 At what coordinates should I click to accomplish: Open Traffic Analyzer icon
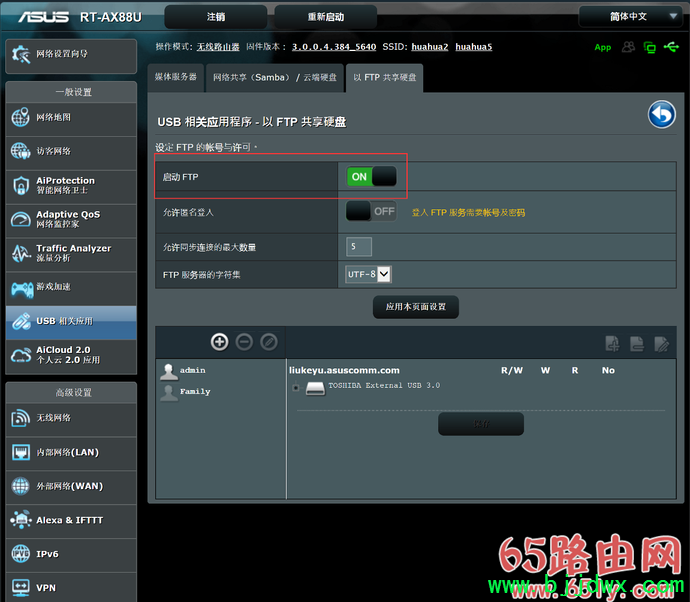coord(21,253)
